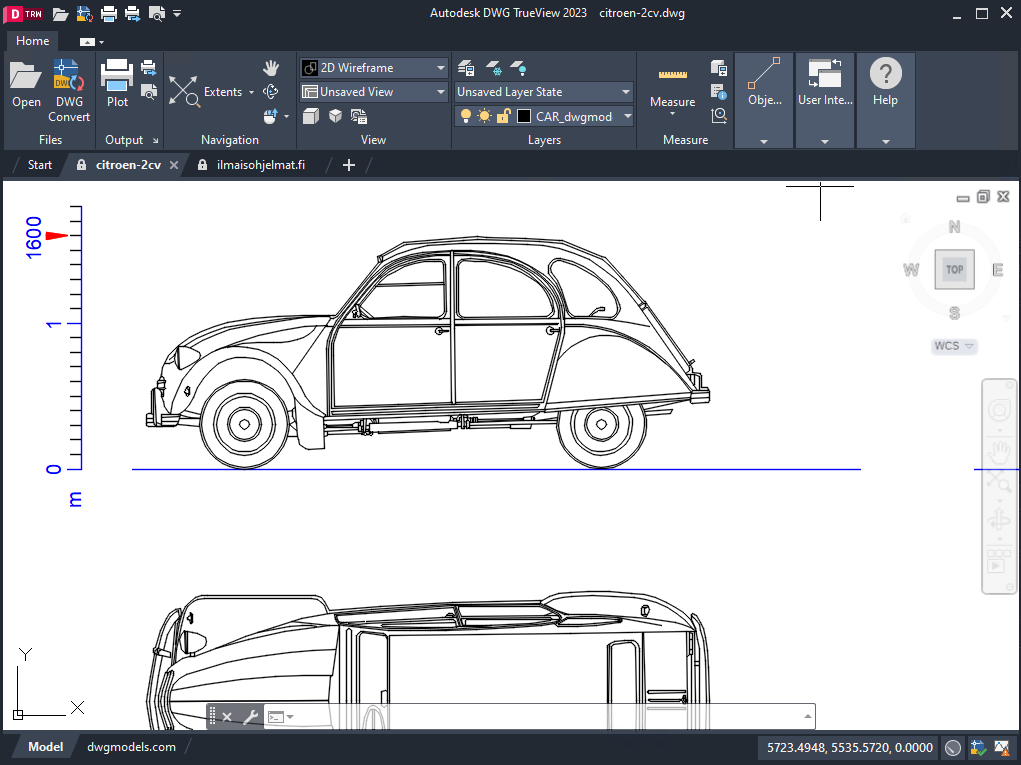Click the N compass direction on ViewCube
The image size is (1021, 765).
click(x=955, y=227)
